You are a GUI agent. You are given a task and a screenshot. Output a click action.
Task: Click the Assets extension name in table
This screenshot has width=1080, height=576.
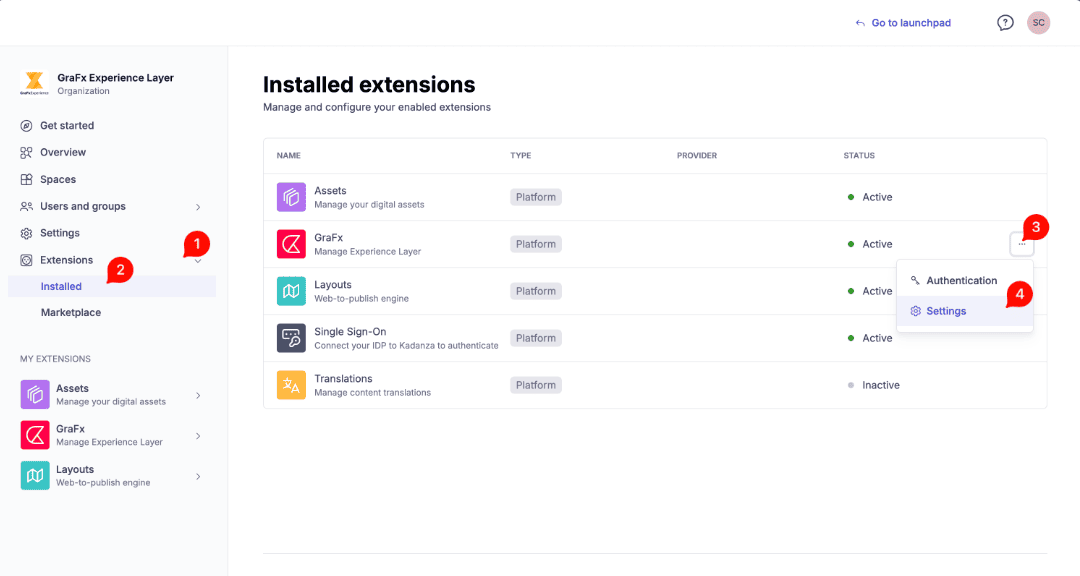(331, 191)
